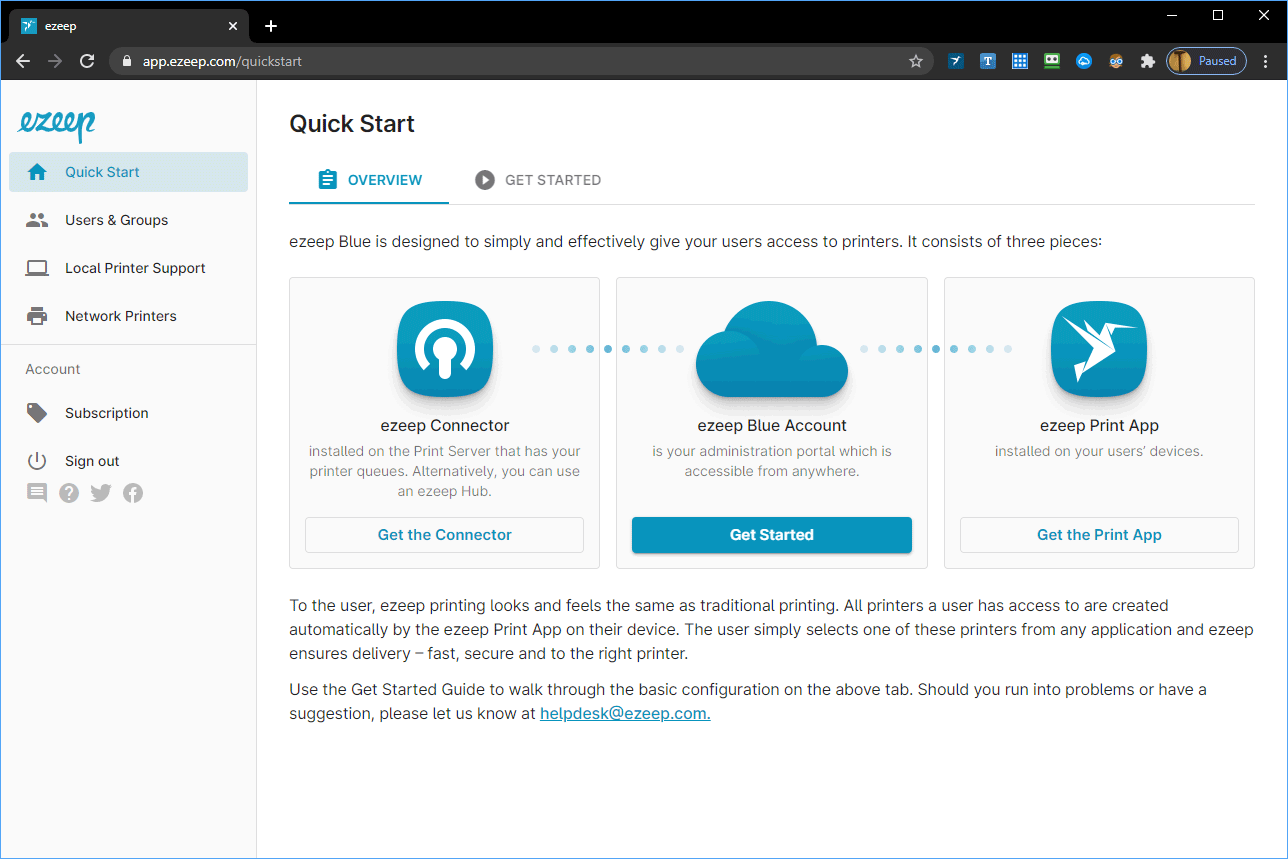Click the Get Started play icon
1288x859 pixels.
tap(485, 180)
